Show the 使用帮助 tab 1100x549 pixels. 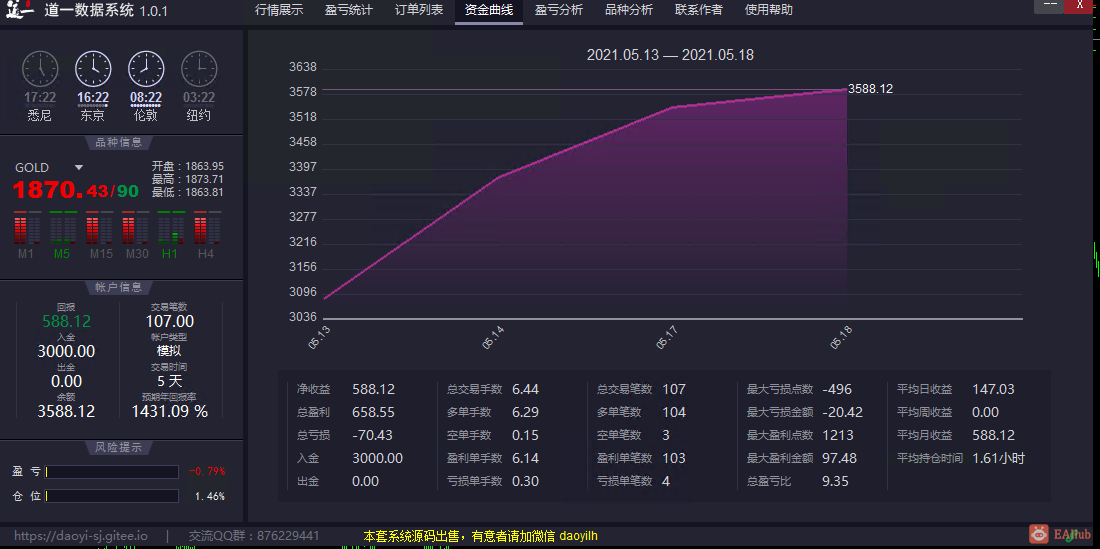coord(769,11)
